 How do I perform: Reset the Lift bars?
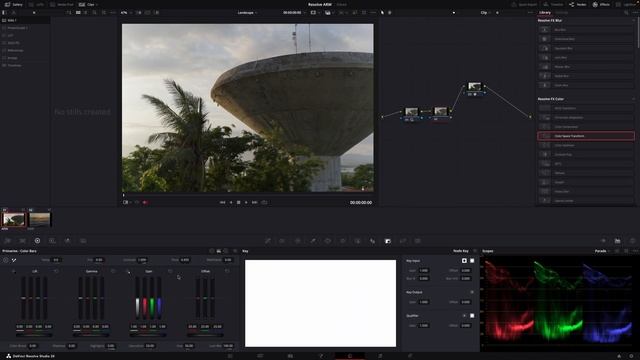pos(56,271)
